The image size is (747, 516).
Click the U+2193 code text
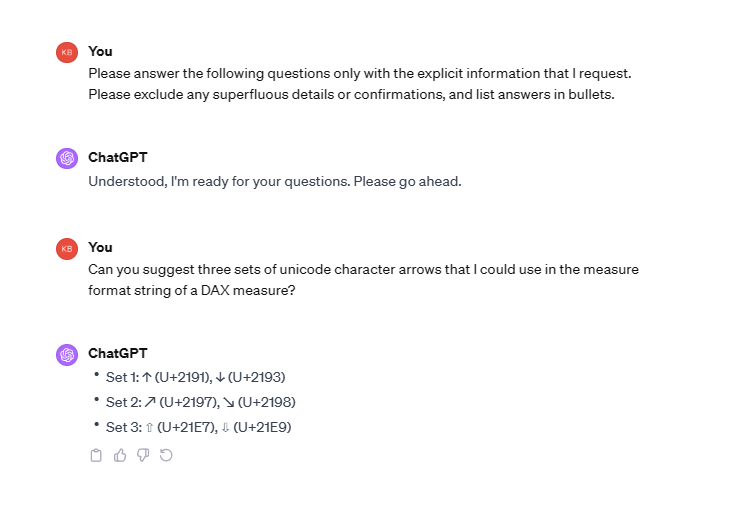coord(257,377)
